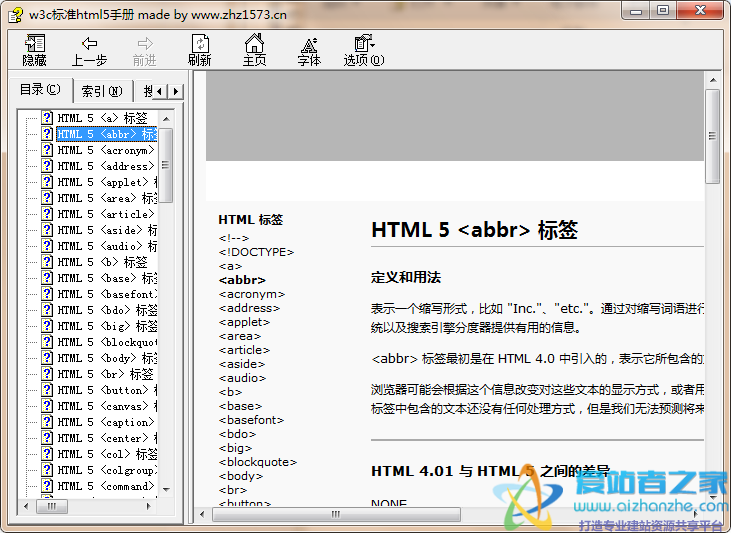731x533 pixels.
Task: Click the help page icon beside HTML 5 <base>
Action: [47, 277]
